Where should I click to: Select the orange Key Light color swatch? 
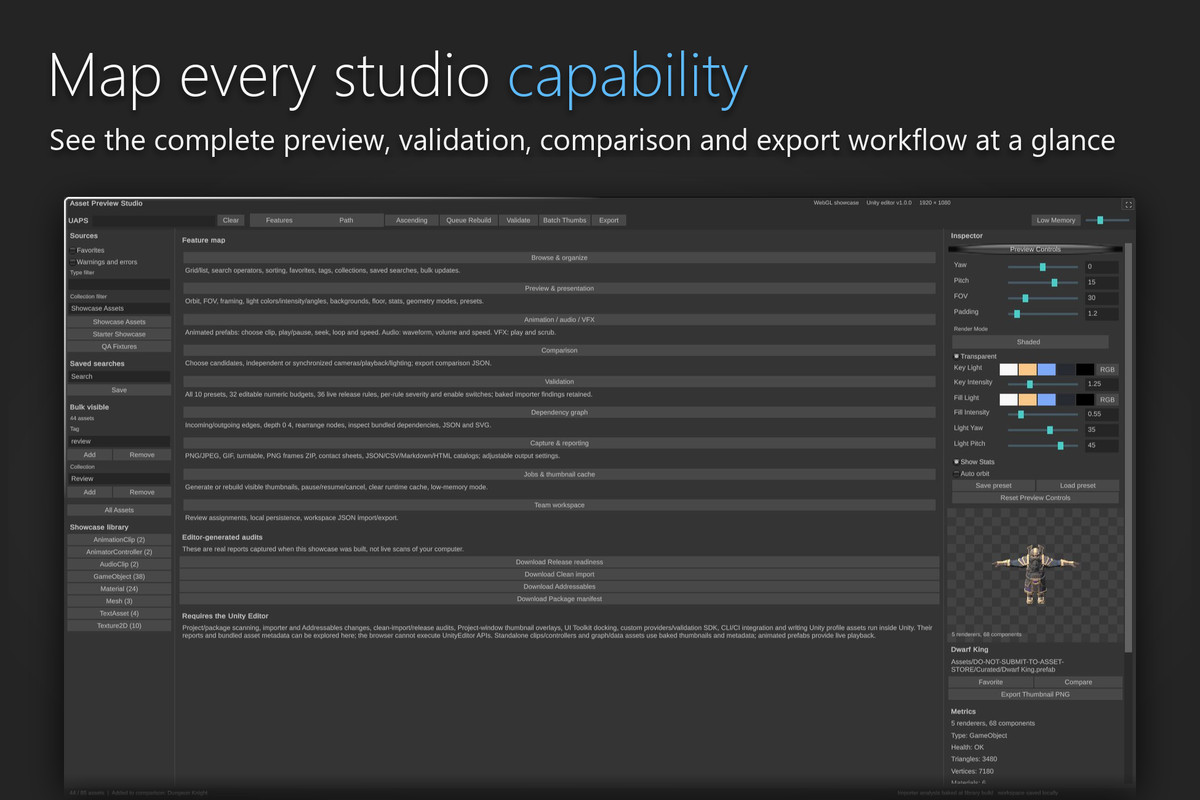coord(1027,369)
